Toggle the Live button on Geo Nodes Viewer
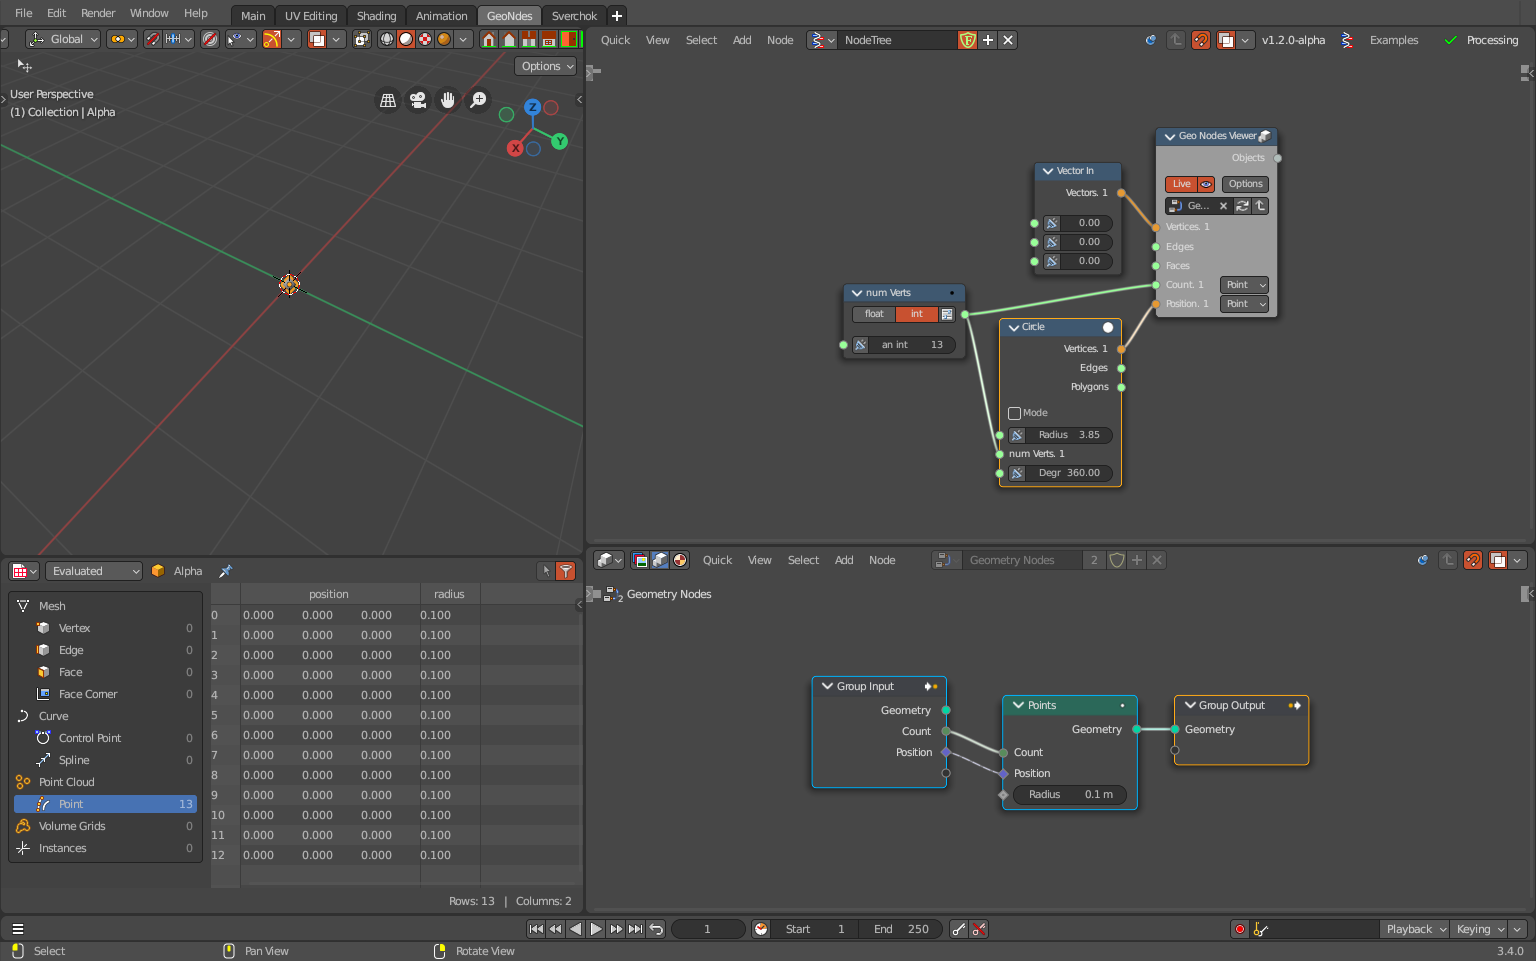The image size is (1536, 961). coord(1180,184)
